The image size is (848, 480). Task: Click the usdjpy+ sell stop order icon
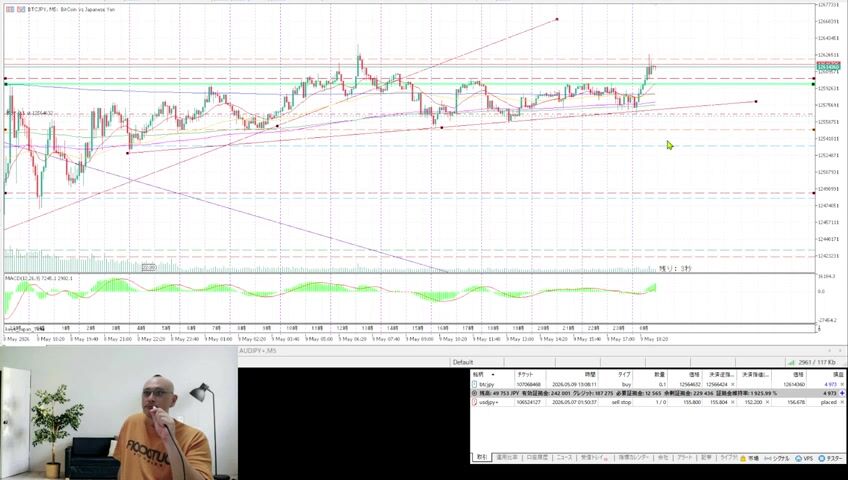pos(474,402)
